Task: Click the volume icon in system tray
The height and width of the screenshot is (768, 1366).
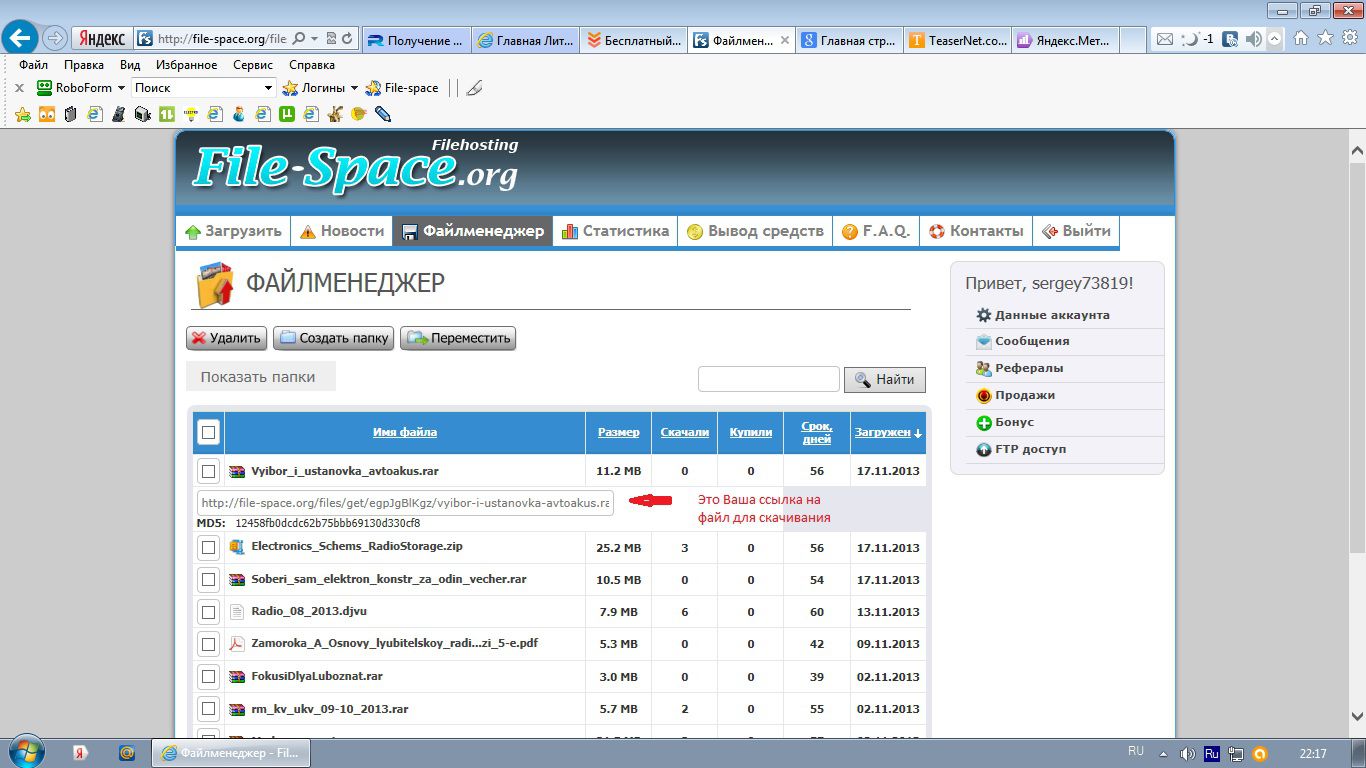Action: pyautogui.click(x=1187, y=753)
